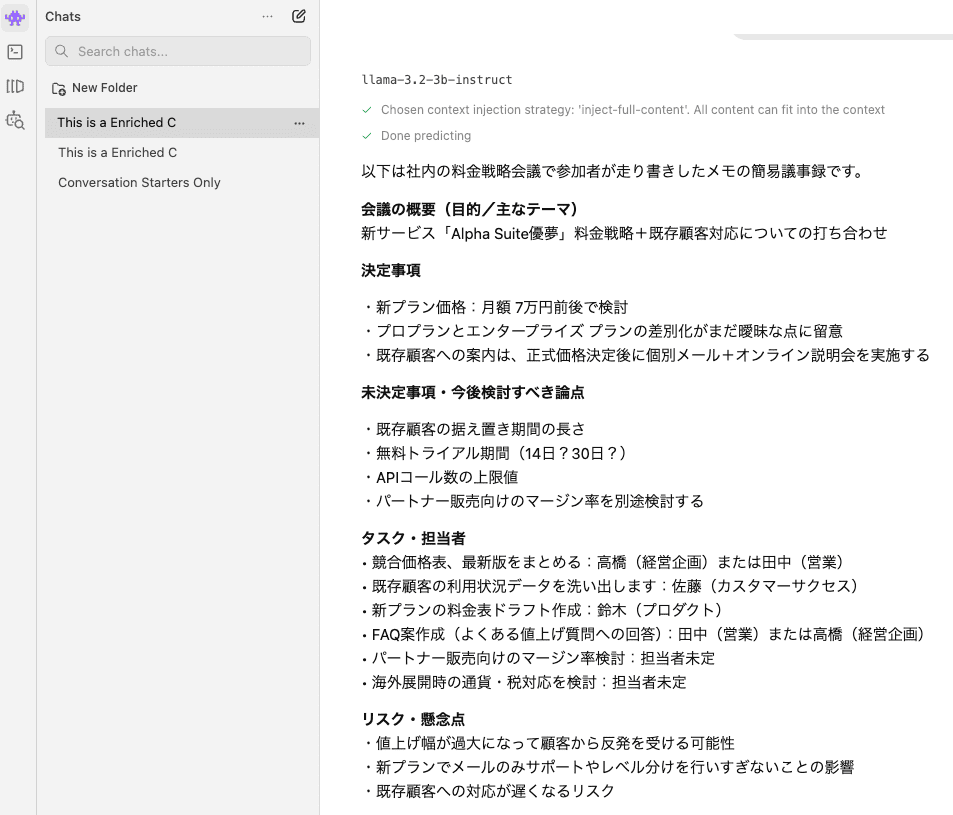Click the line '新プランの料金表ドラフト作成：鈴木（プロダクト）'
This screenshot has height=815, width=953.
point(543,610)
